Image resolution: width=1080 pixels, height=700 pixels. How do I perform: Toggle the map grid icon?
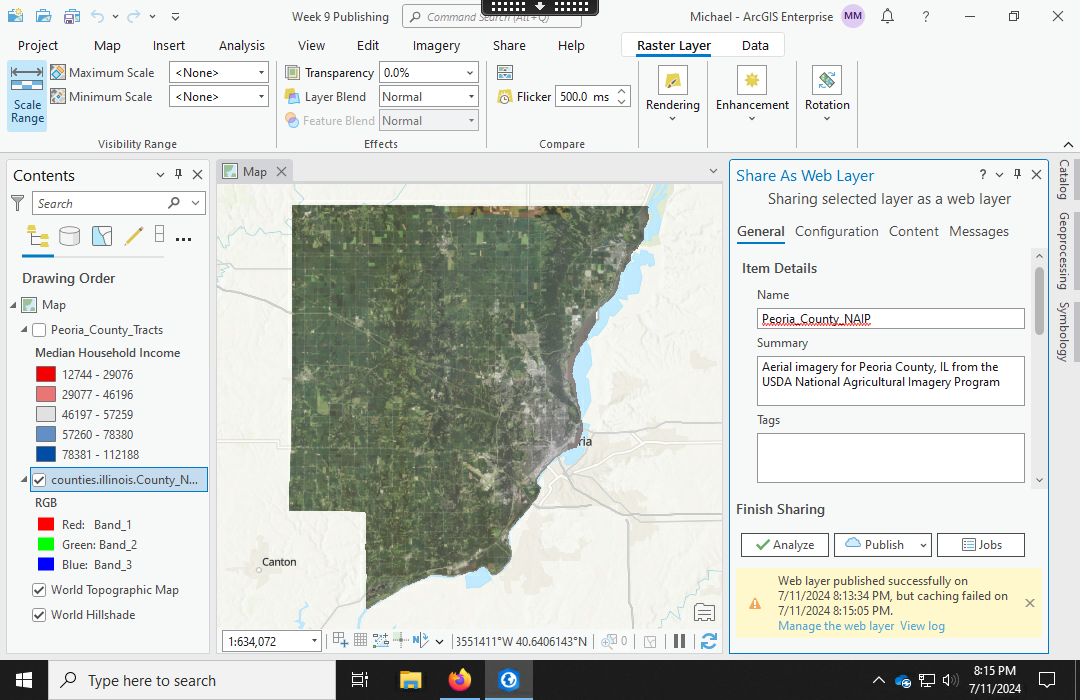[360, 640]
